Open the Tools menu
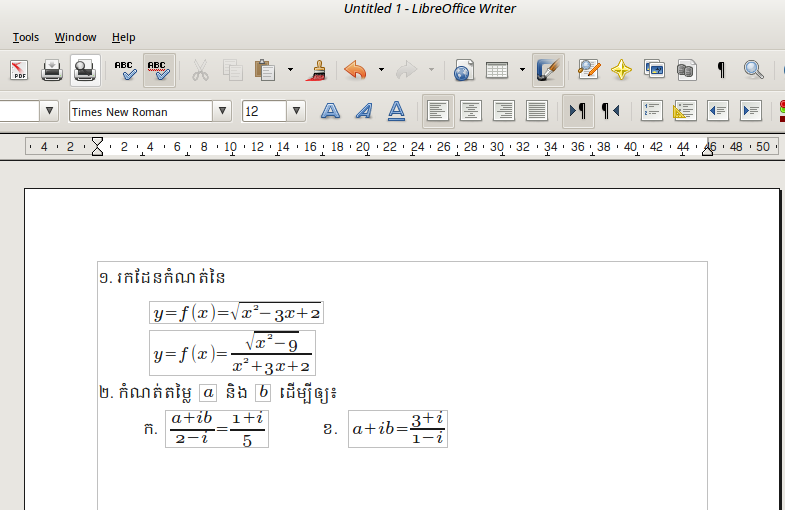 pyautogui.click(x=26, y=37)
